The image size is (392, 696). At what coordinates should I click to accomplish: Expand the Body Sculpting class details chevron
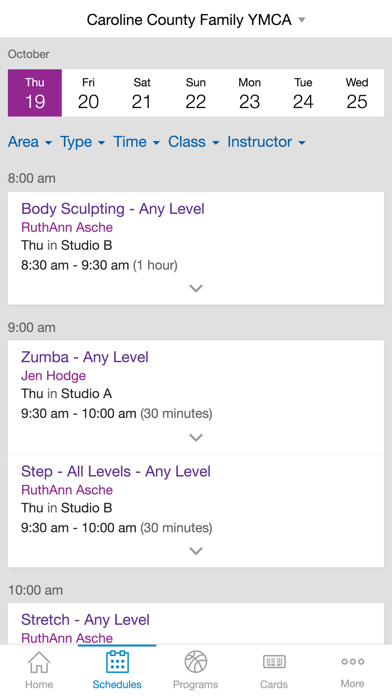pyautogui.click(x=196, y=289)
